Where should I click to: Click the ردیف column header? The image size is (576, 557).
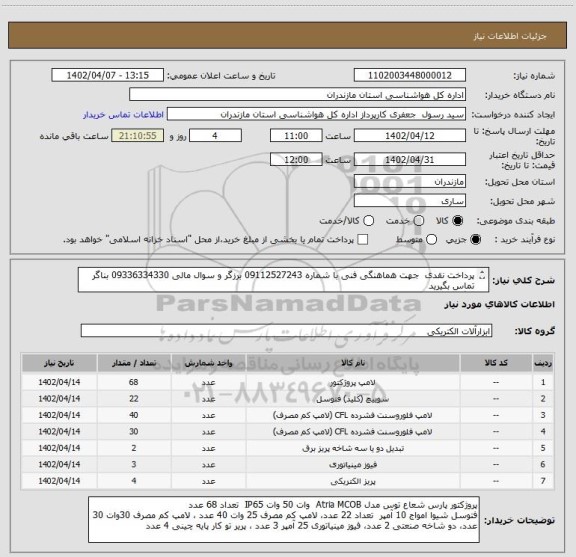[x=543, y=363]
